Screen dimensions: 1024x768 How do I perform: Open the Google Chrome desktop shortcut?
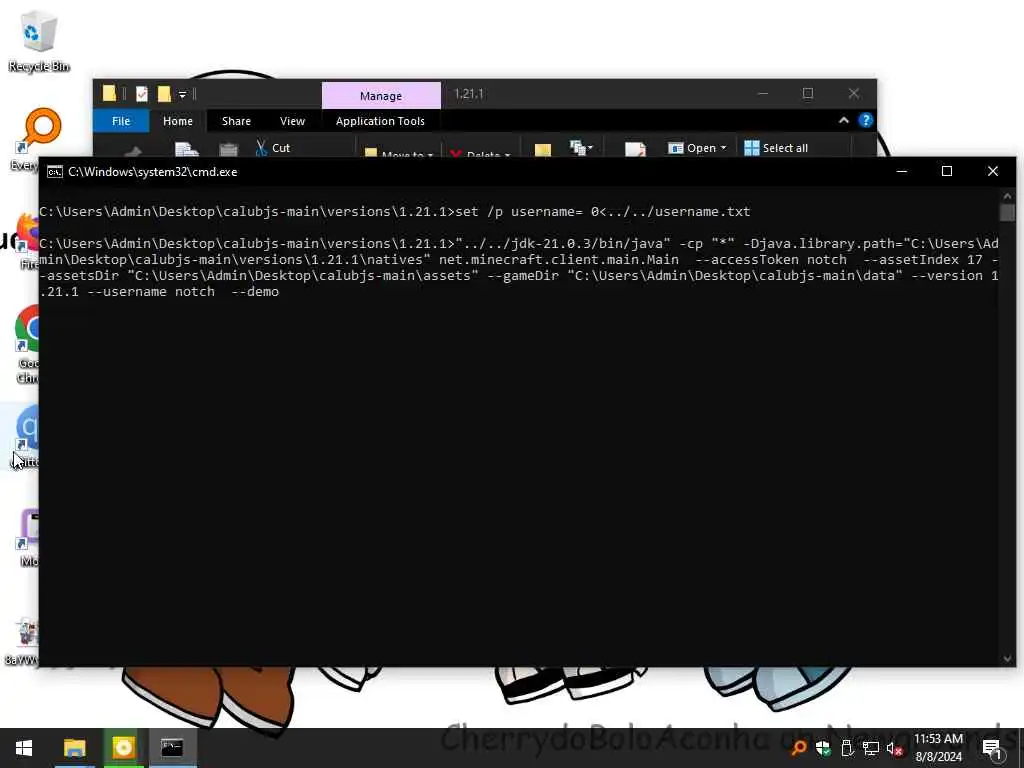[27, 344]
